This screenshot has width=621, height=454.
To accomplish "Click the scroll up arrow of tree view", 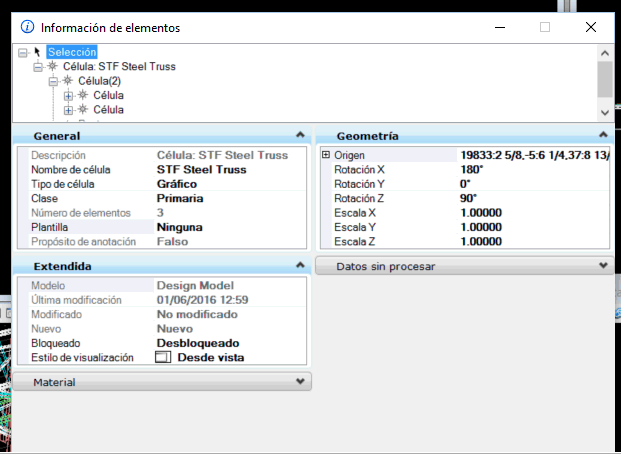I will 605,53.
